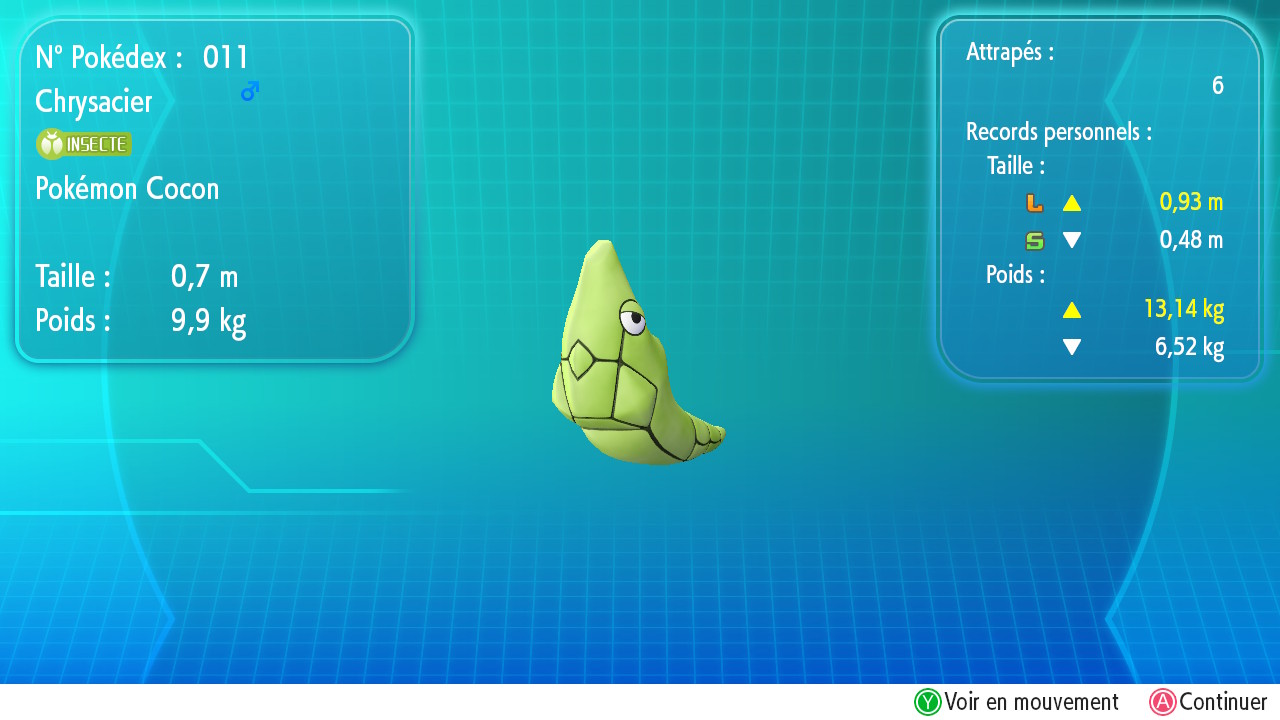This screenshot has height=720, width=1280.
Task: Click the blue male gender symbol
Action: coord(250,91)
